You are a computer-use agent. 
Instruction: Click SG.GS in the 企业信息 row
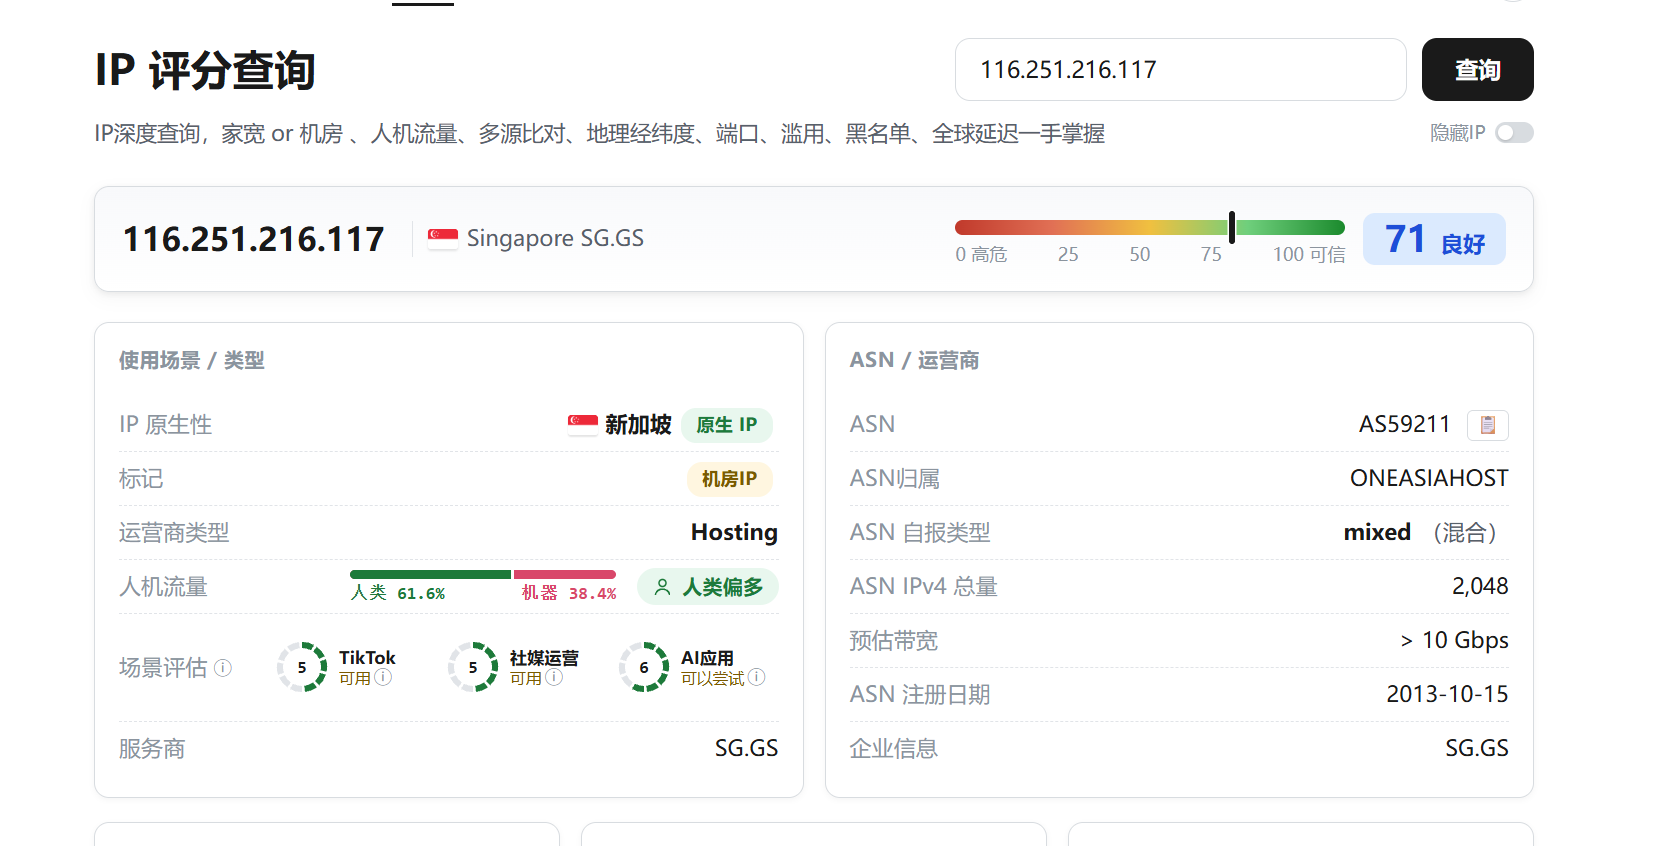(x=1477, y=748)
